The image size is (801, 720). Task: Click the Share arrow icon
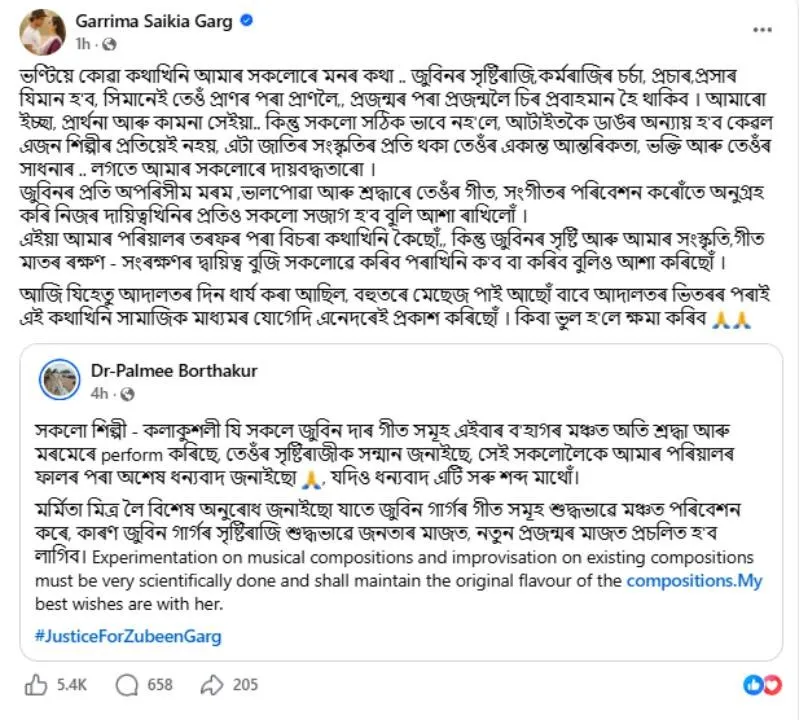(212, 685)
